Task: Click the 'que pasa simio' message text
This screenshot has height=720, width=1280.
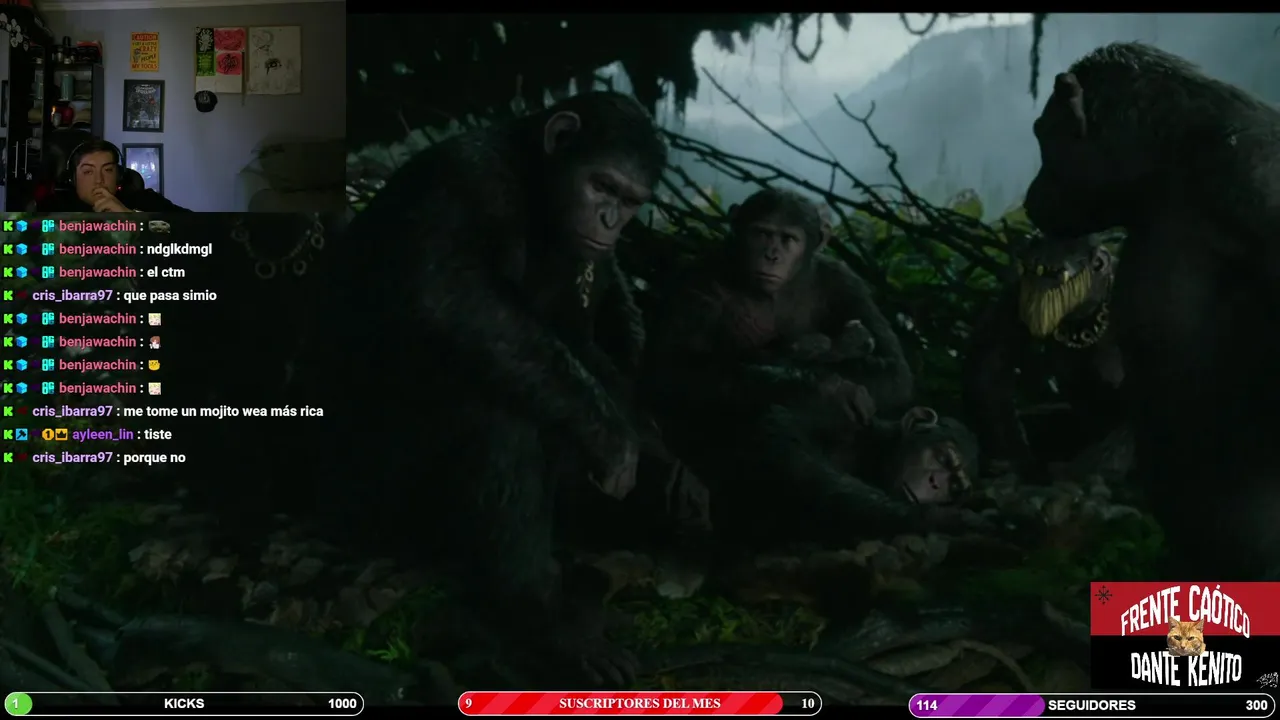Action: (x=170, y=296)
